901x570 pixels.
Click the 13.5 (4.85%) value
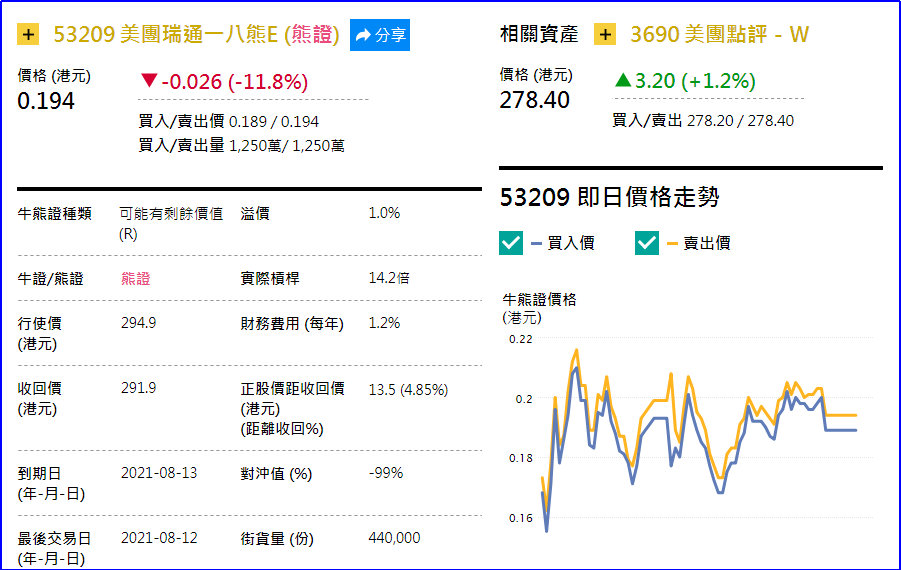click(409, 390)
